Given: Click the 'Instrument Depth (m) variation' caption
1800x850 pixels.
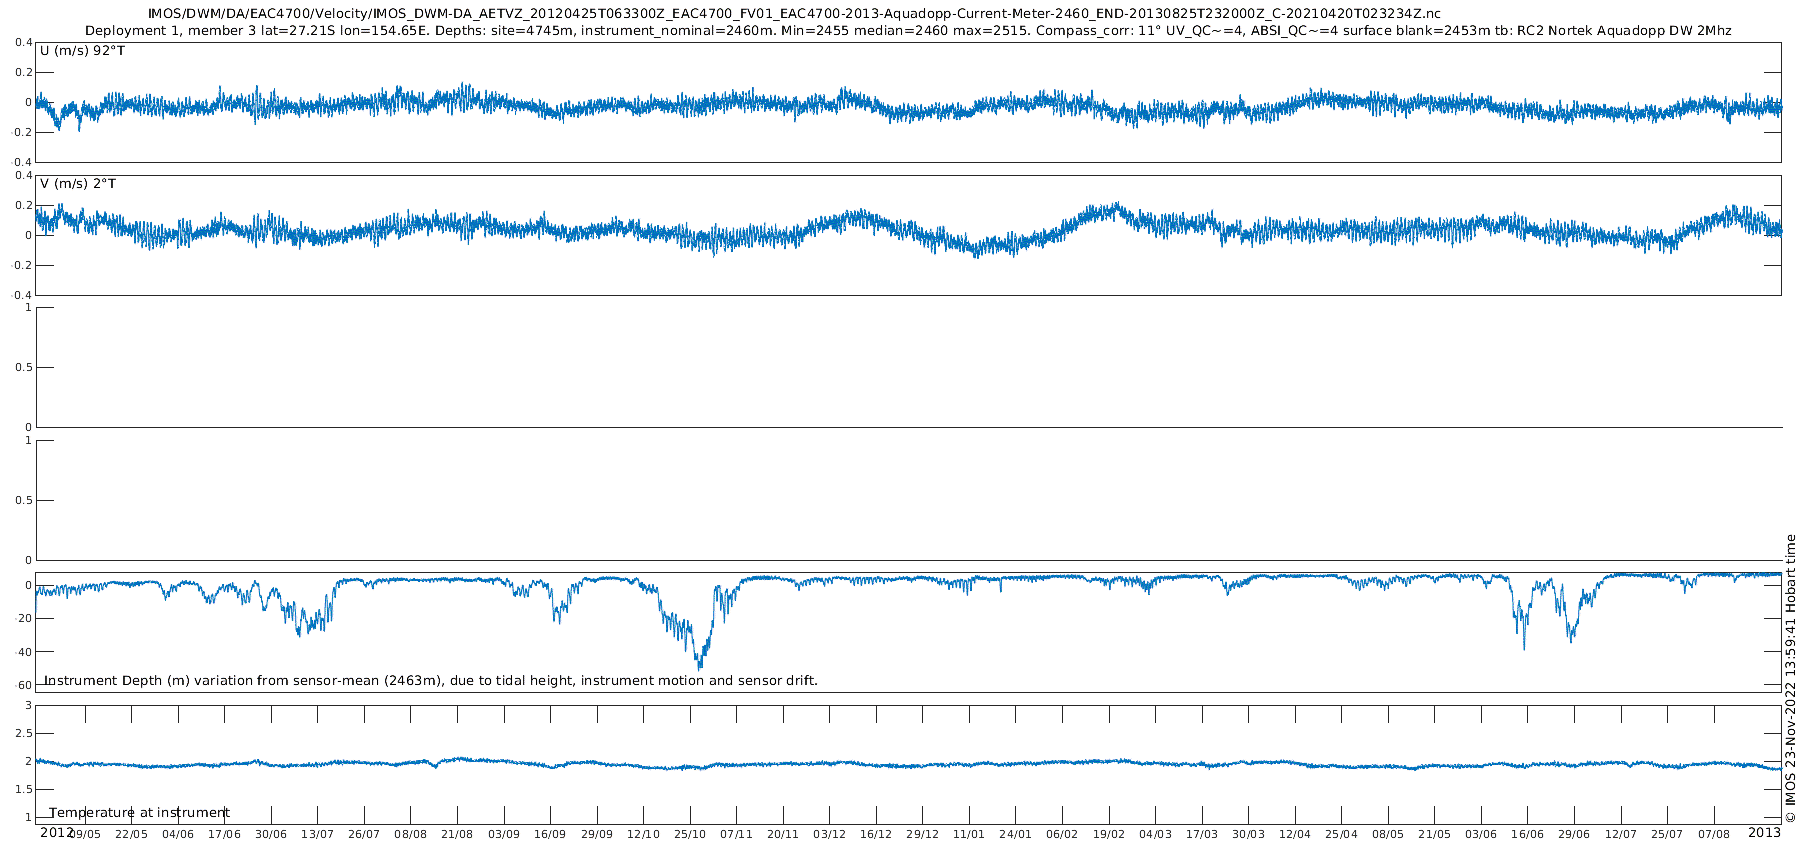Looking at the screenshot, I should [x=431, y=681].
